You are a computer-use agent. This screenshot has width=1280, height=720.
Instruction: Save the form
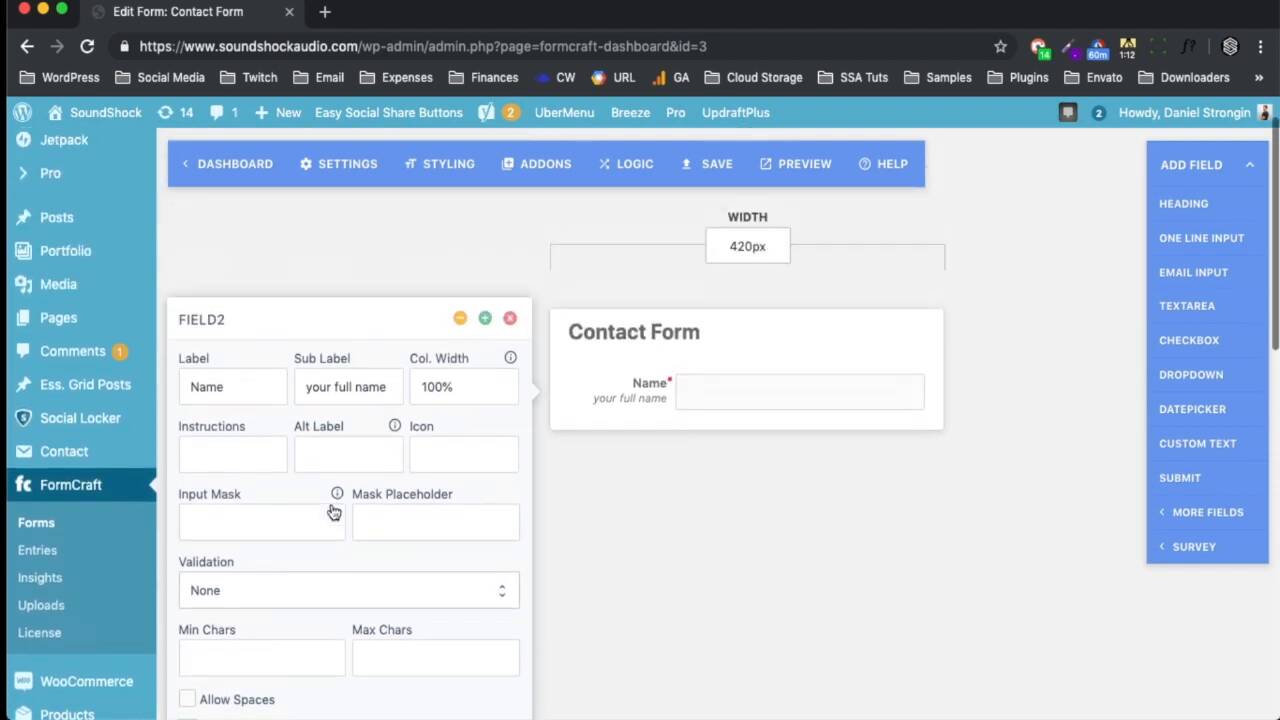(707, 164)
